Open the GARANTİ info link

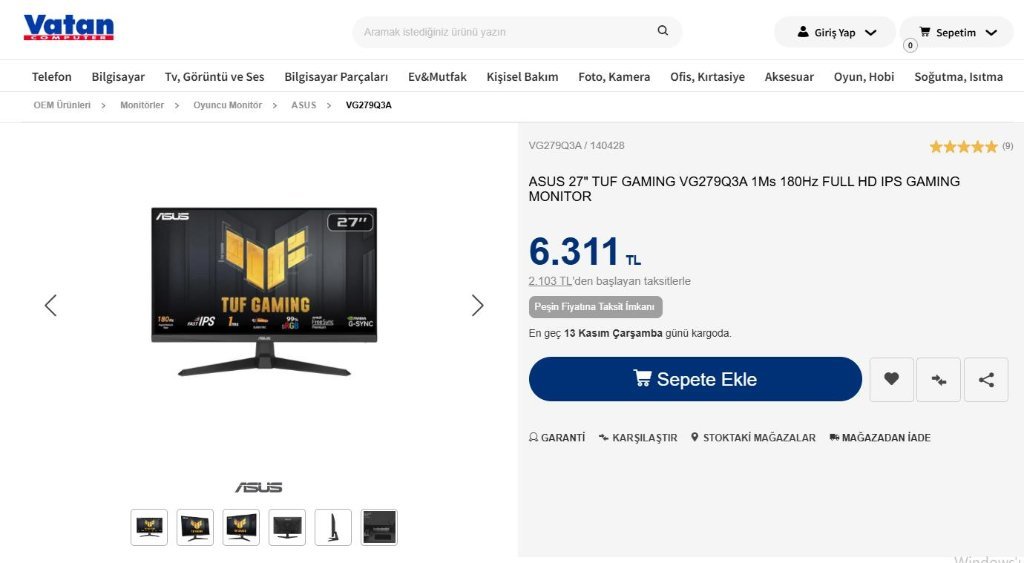click(x=557, y=438)
